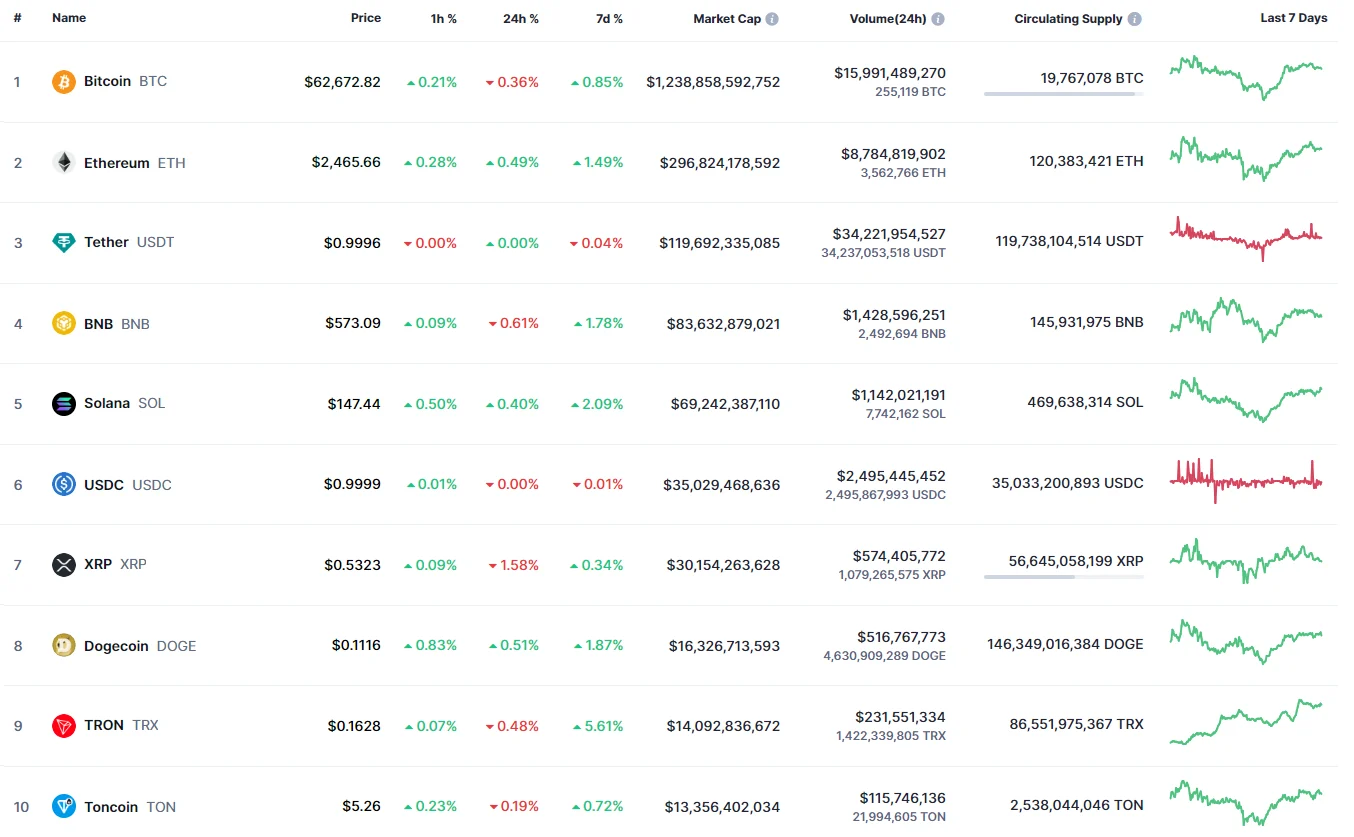Screen dimensions: 1354x837
Task: Click the Solana coin logo icon
Action: coord(64,404)
